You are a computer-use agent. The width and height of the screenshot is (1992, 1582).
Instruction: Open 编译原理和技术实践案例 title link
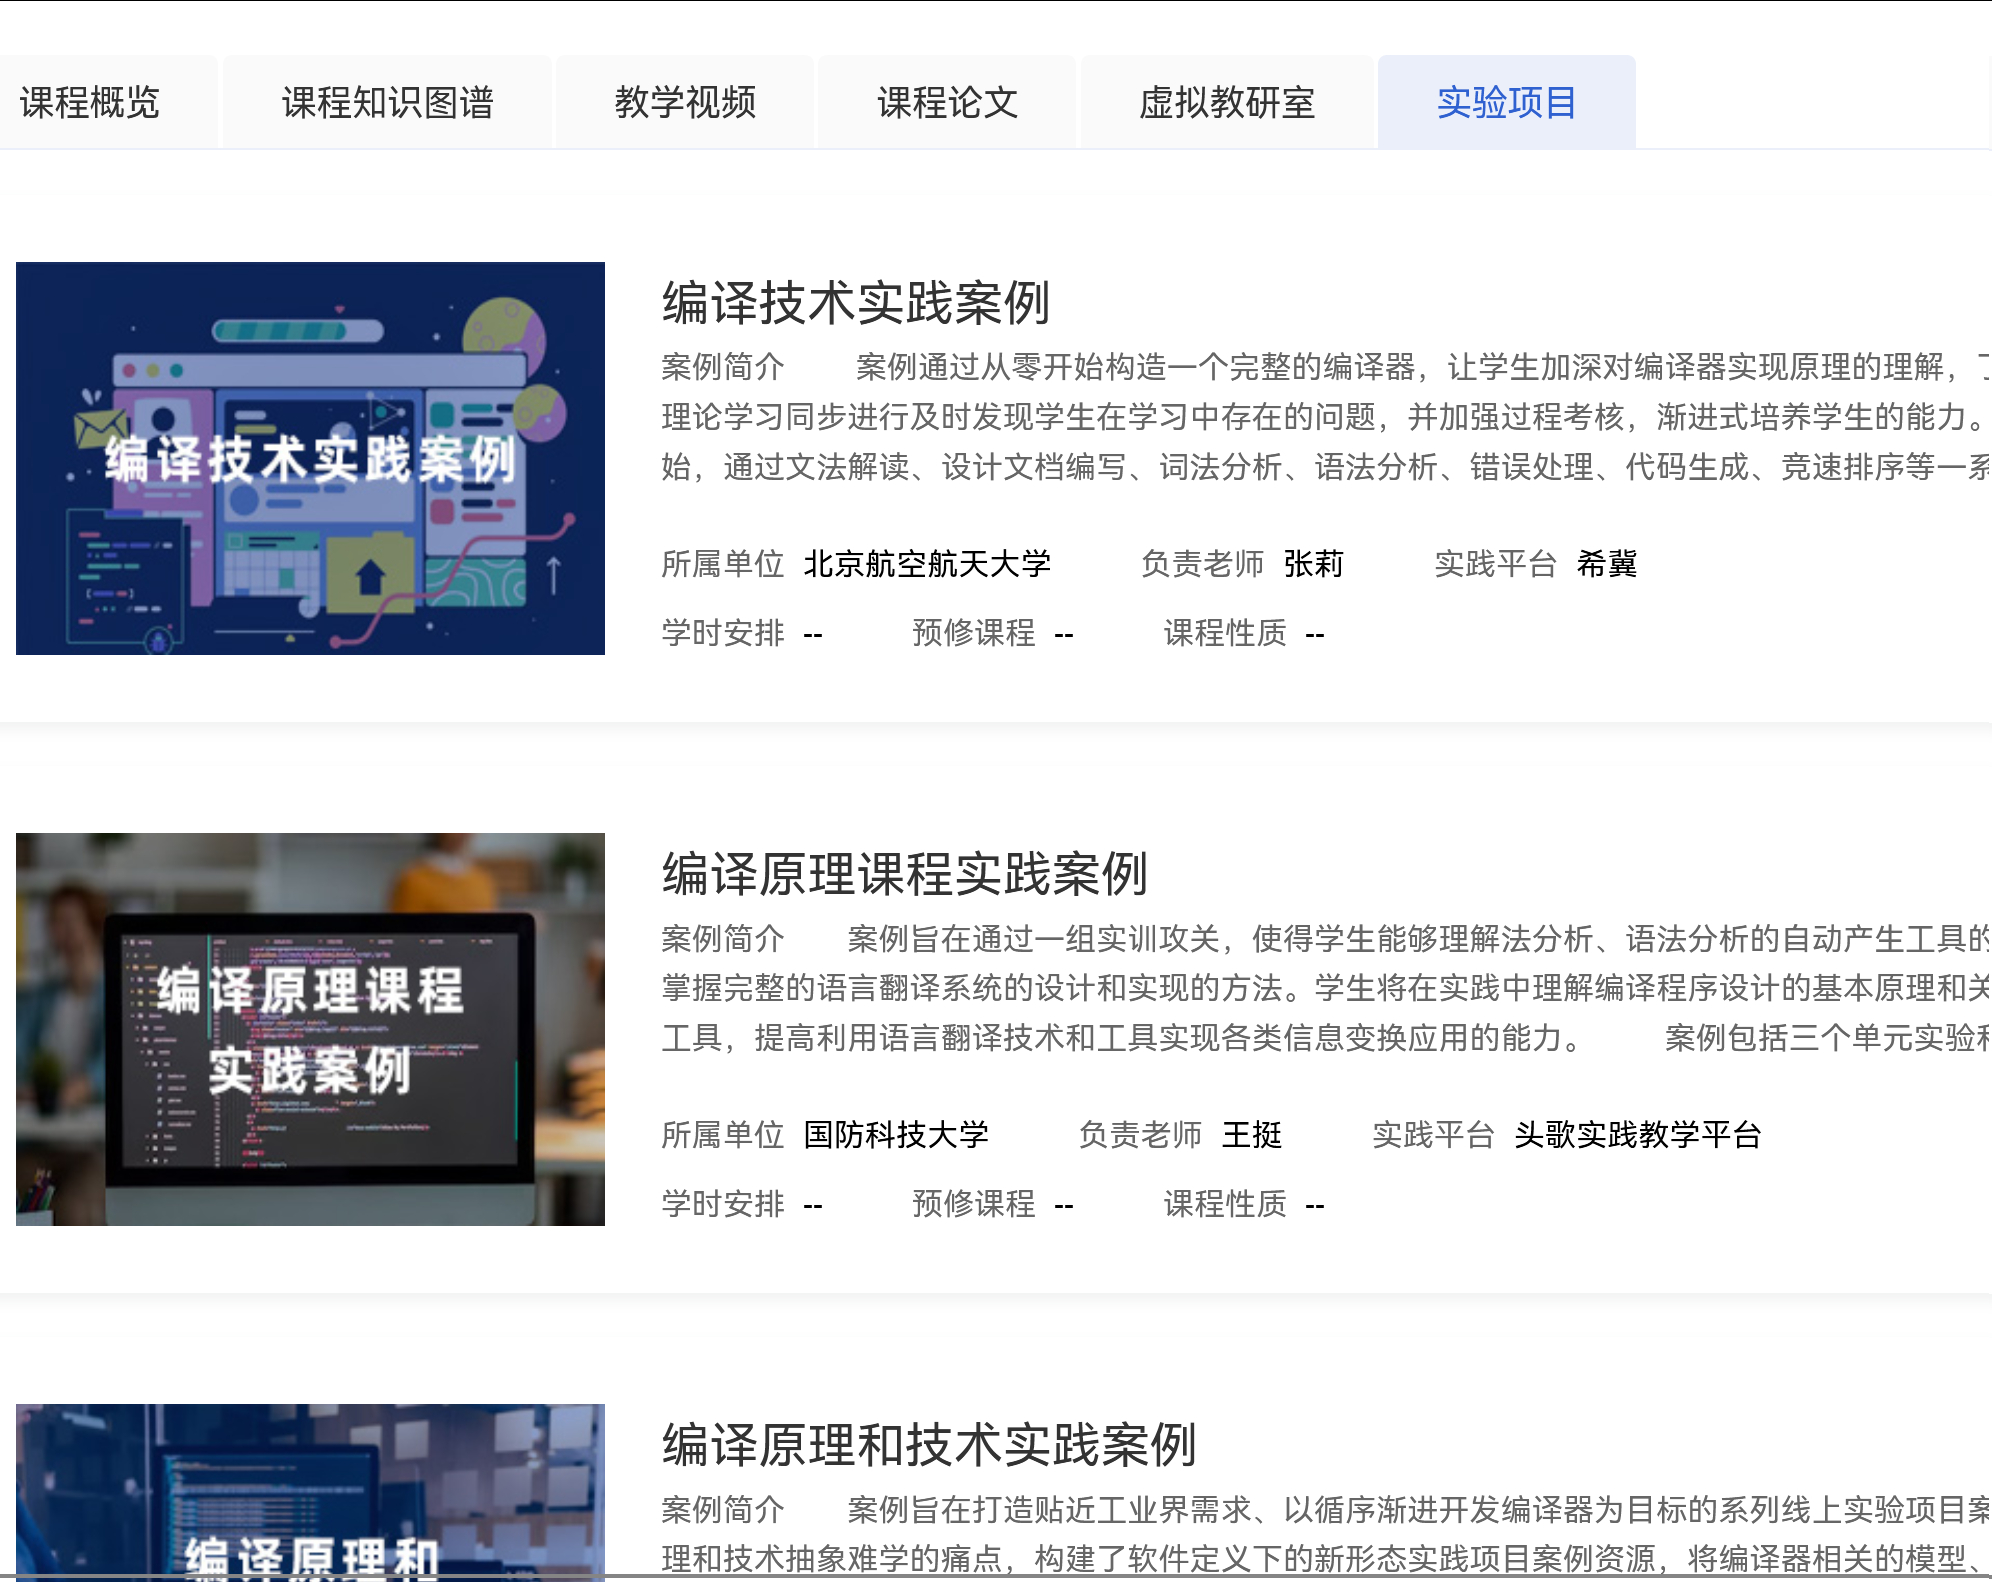929,1445
